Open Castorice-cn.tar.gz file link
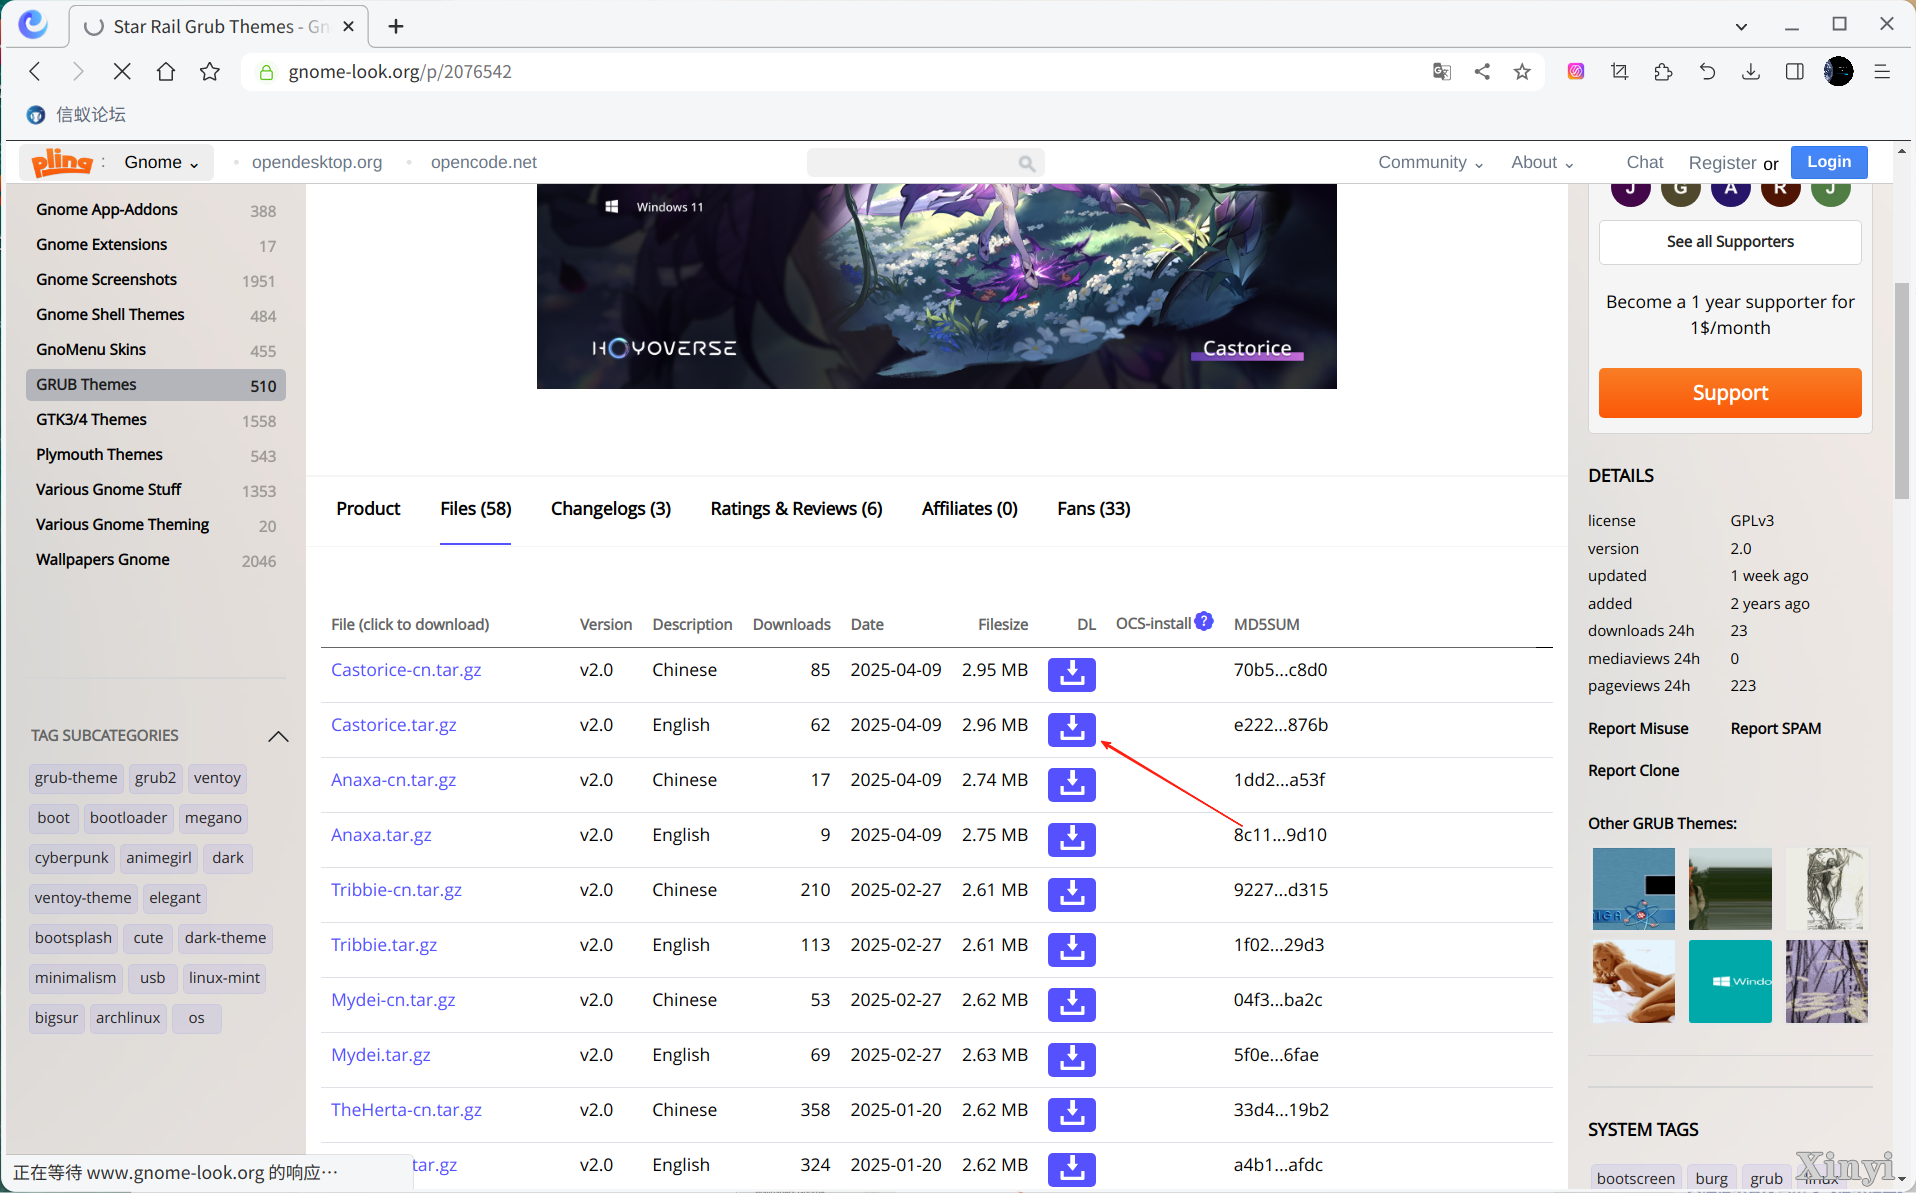Viewport: 1916px width, 1193px height. click(x=405, y=670)
